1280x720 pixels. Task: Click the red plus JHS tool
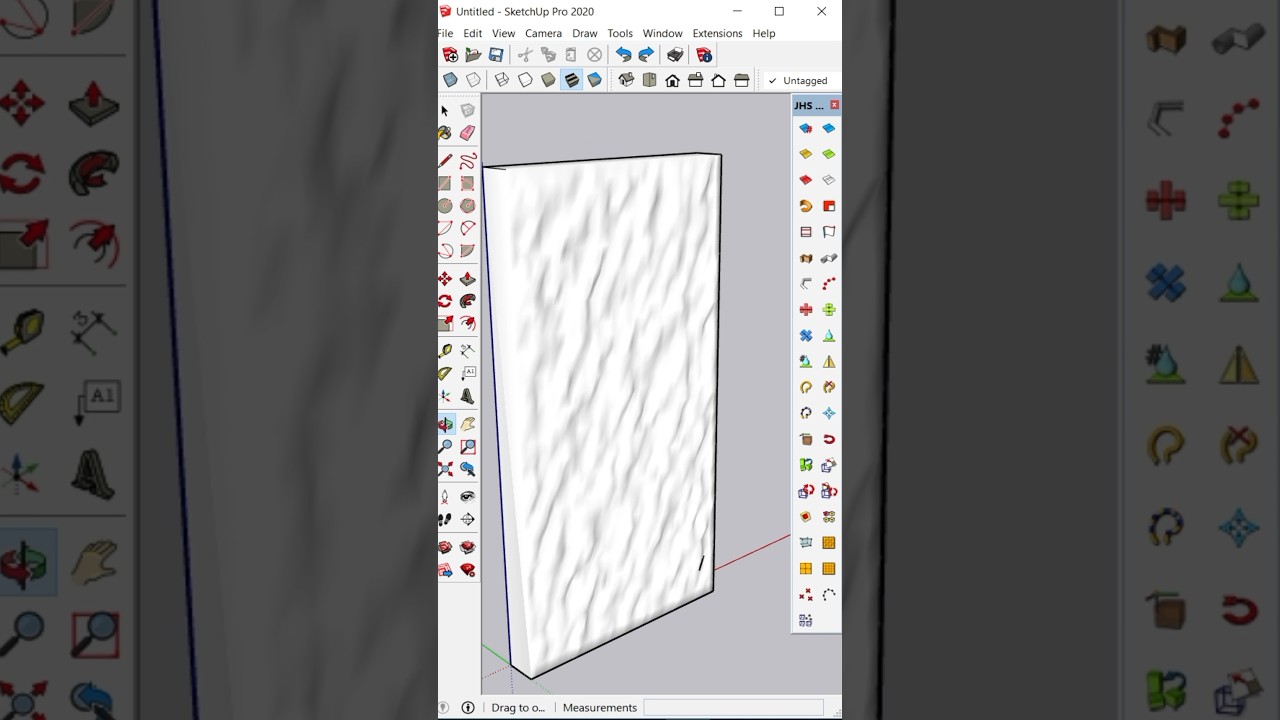coord(806,310)
